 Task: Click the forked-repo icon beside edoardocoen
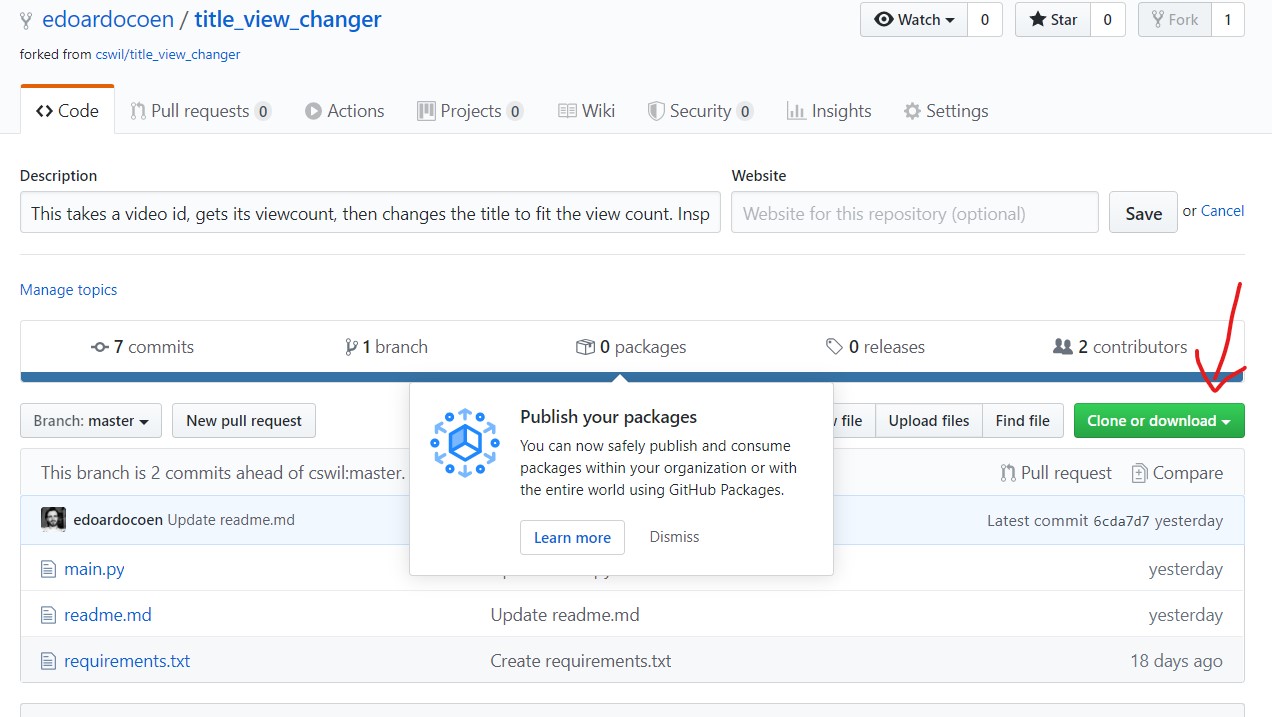(x=26, y=20)
